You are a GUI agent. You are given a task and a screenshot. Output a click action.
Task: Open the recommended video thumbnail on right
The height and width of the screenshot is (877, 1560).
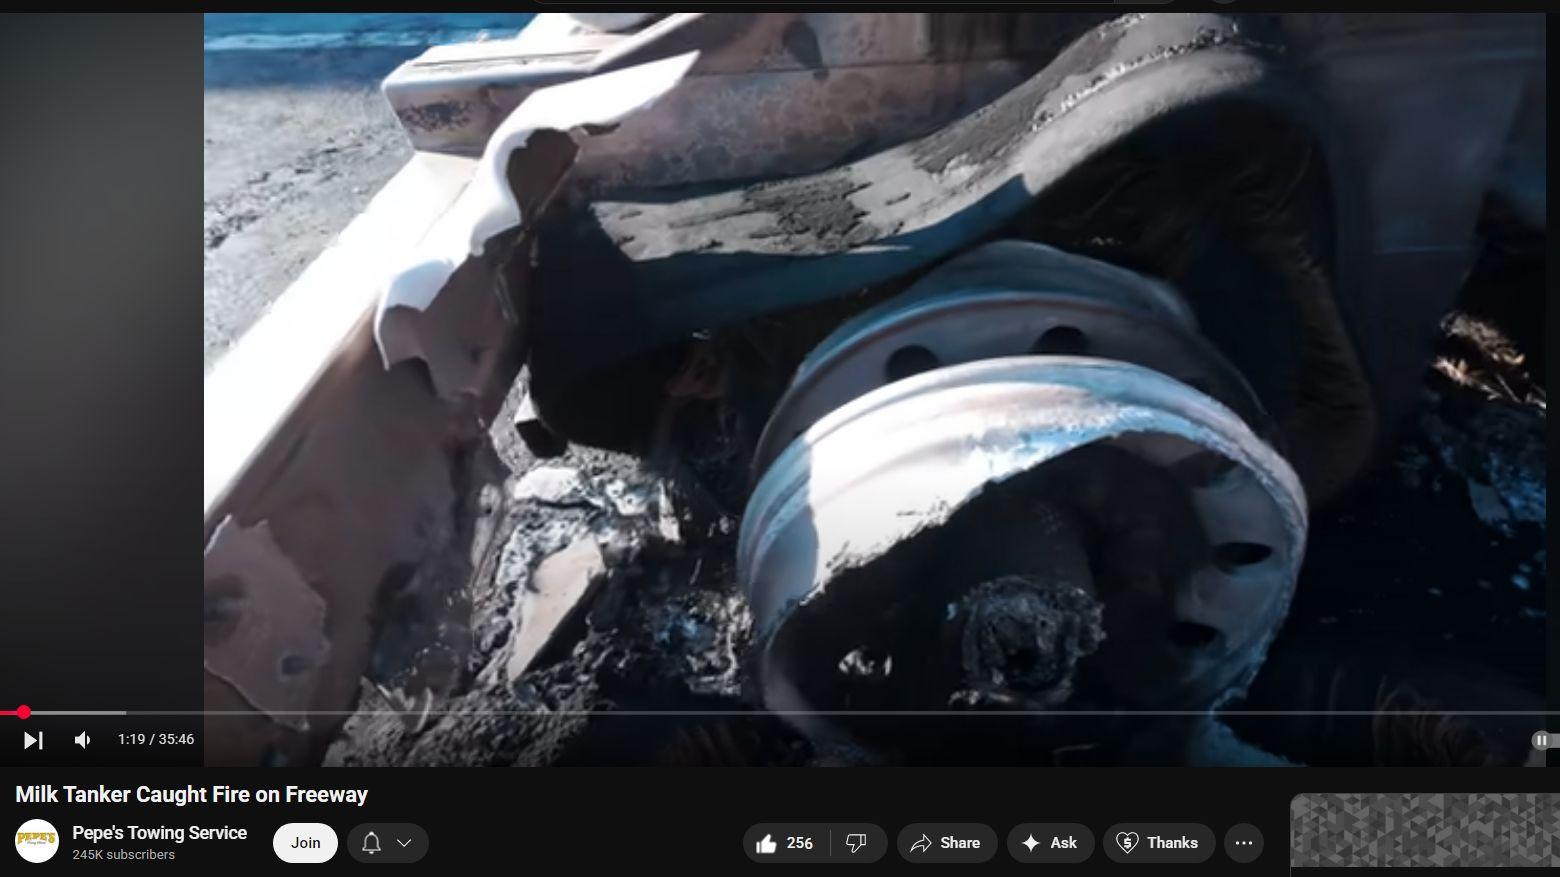1424,831
